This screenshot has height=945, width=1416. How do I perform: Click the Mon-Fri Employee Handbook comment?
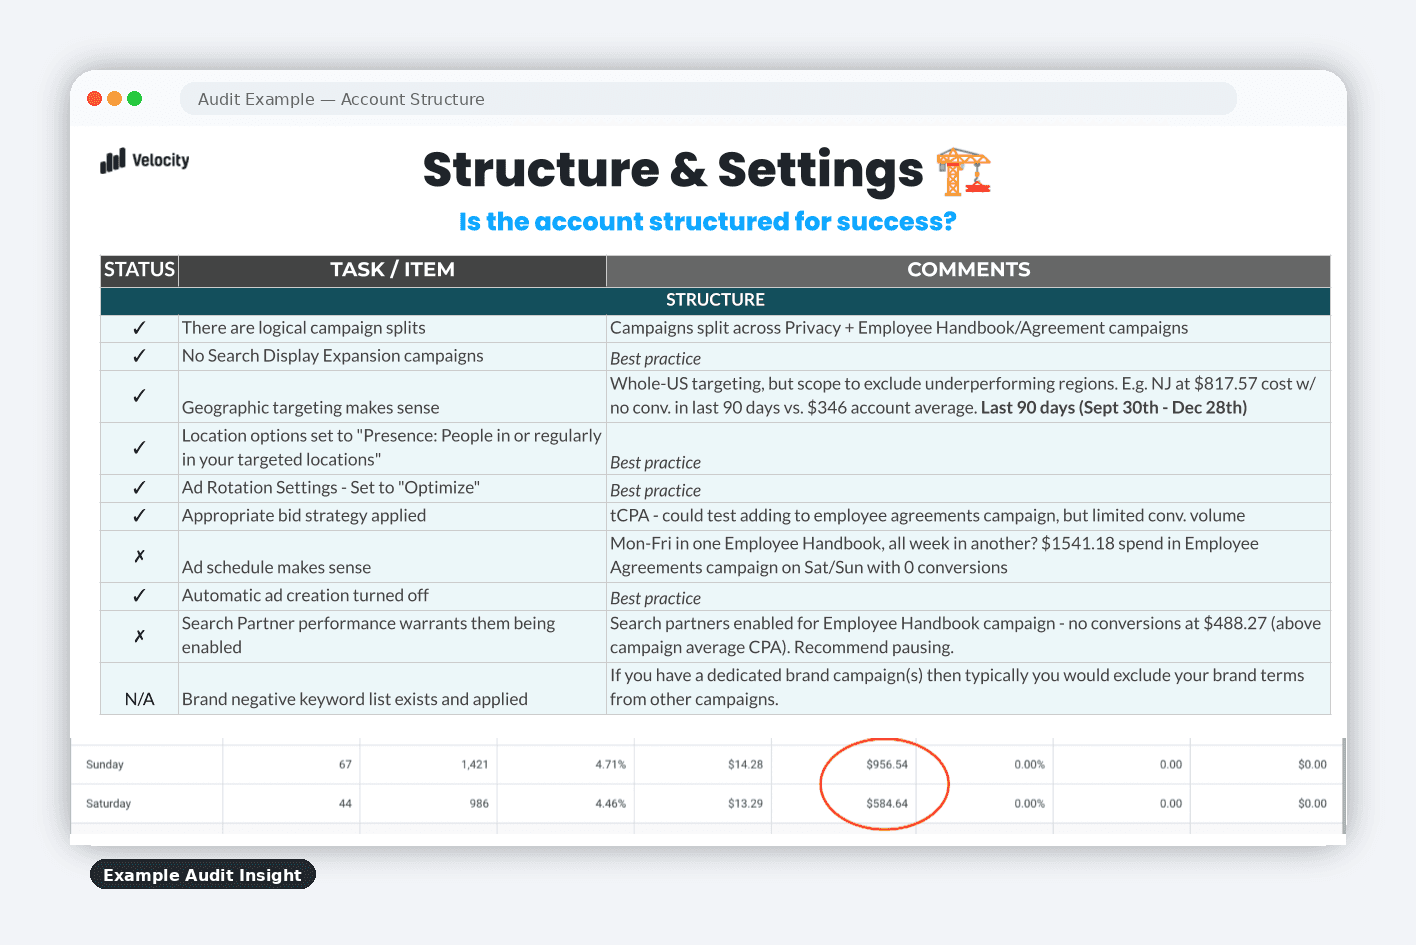point(968,556)
